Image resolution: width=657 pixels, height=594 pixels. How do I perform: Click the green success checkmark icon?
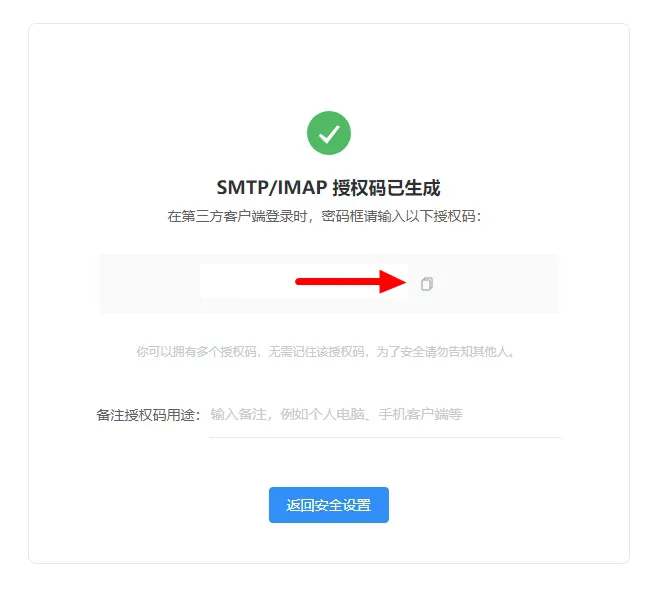click(x=328, y=133)
